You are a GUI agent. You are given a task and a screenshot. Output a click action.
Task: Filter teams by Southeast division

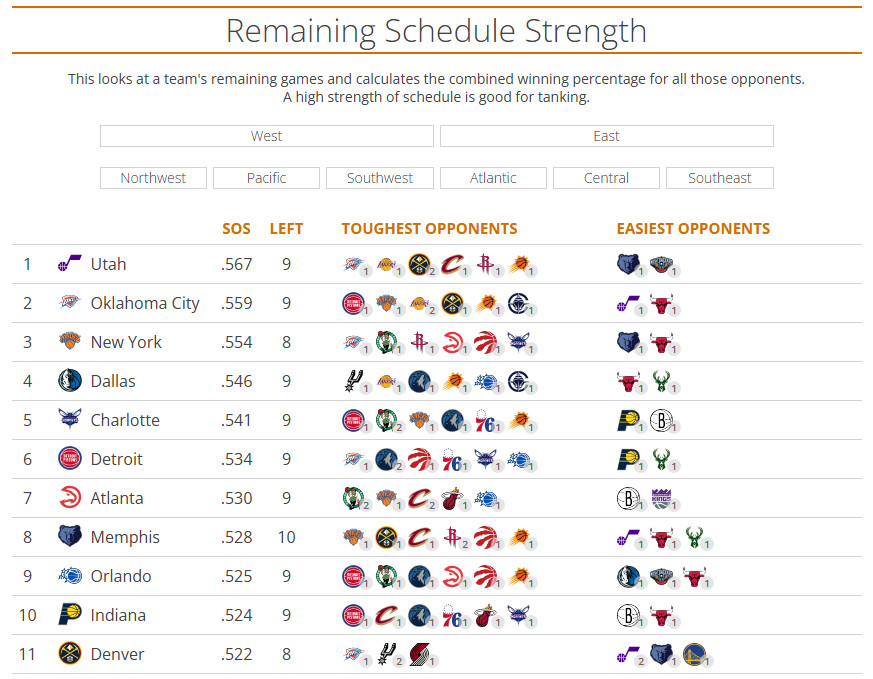719,178
